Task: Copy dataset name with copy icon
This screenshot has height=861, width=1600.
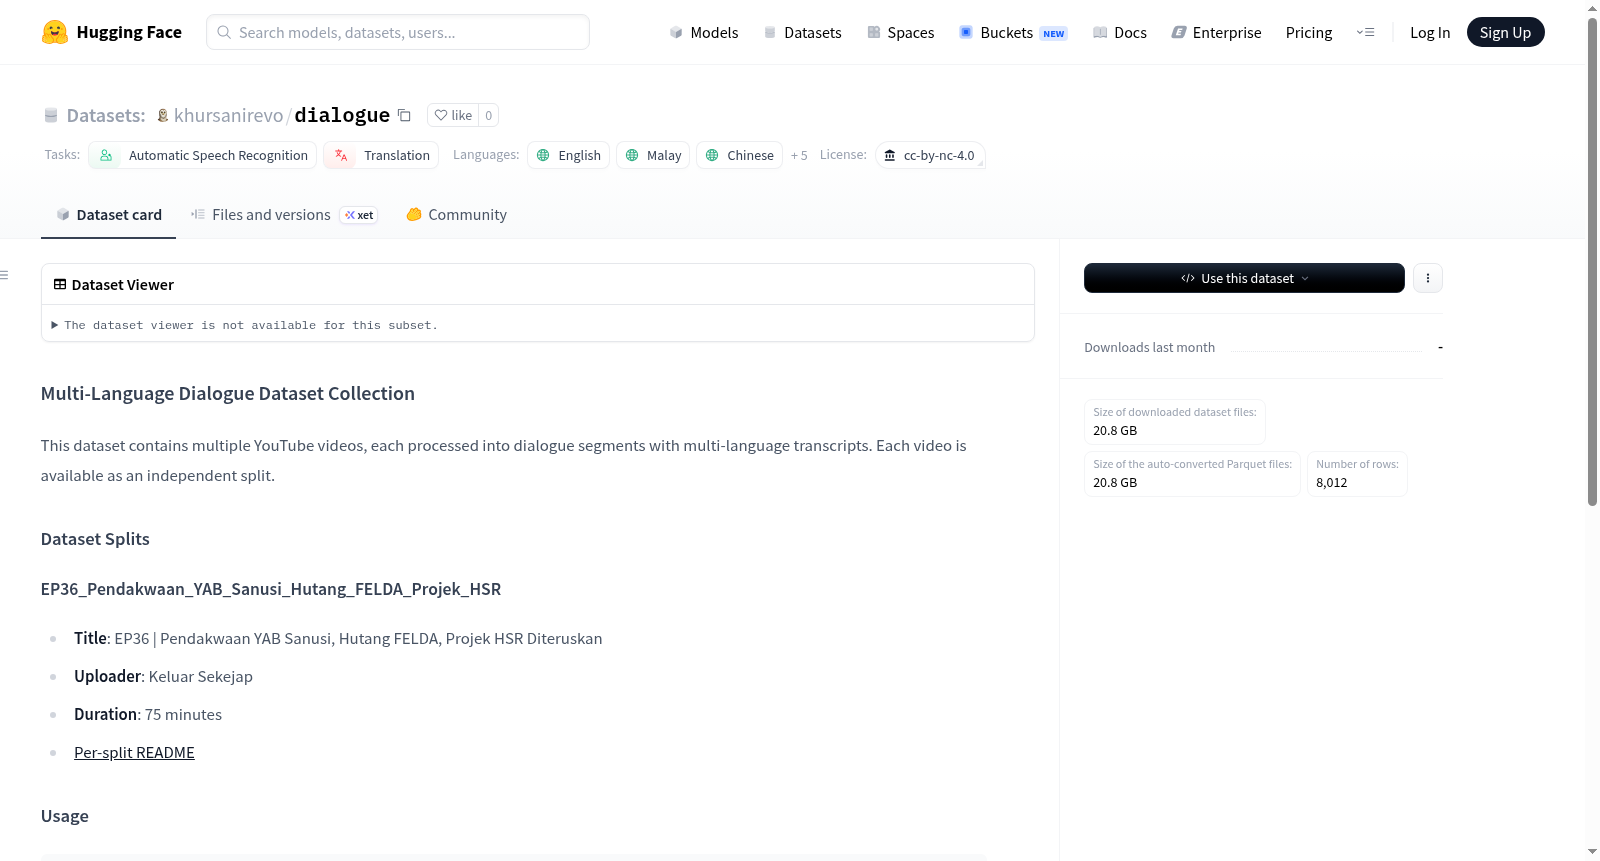Action: tap(404, 115)
